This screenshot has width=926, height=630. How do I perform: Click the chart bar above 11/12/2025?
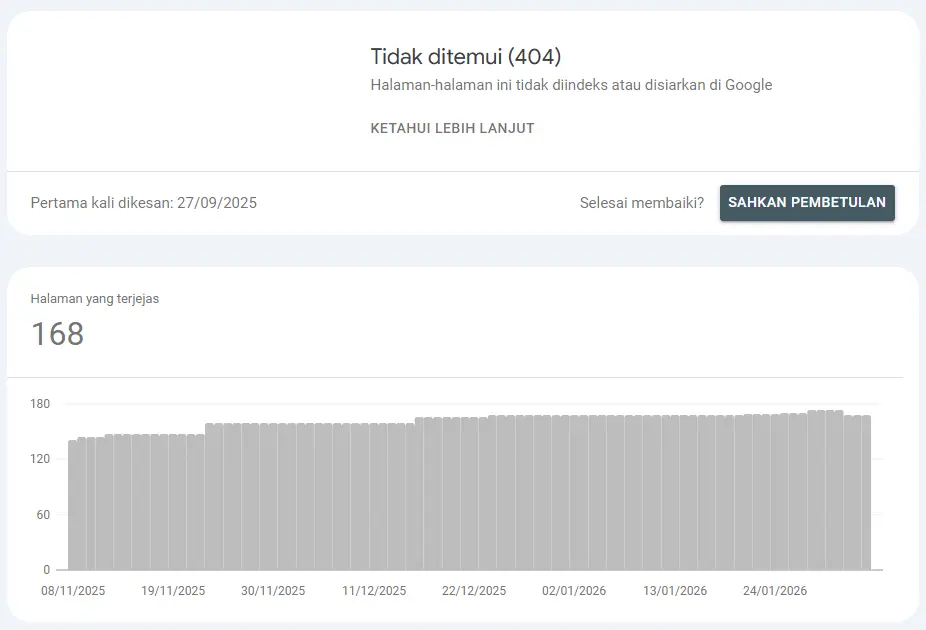point(375,497)
